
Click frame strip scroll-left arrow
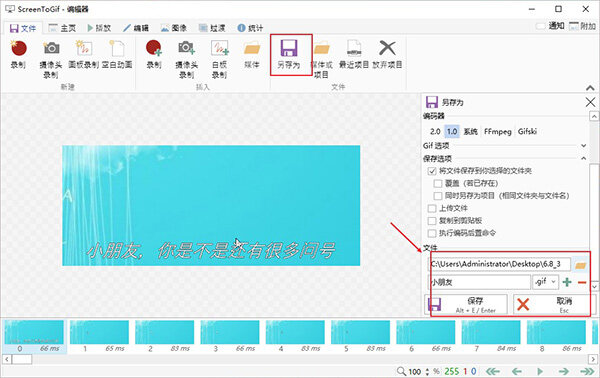tap(7, 359)
